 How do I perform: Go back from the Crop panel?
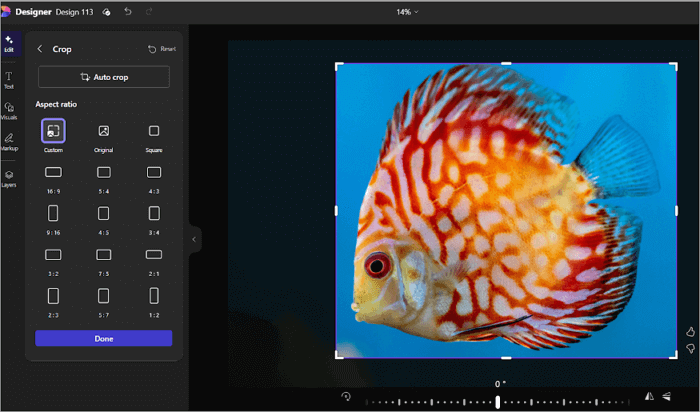[x=40, y=49]
